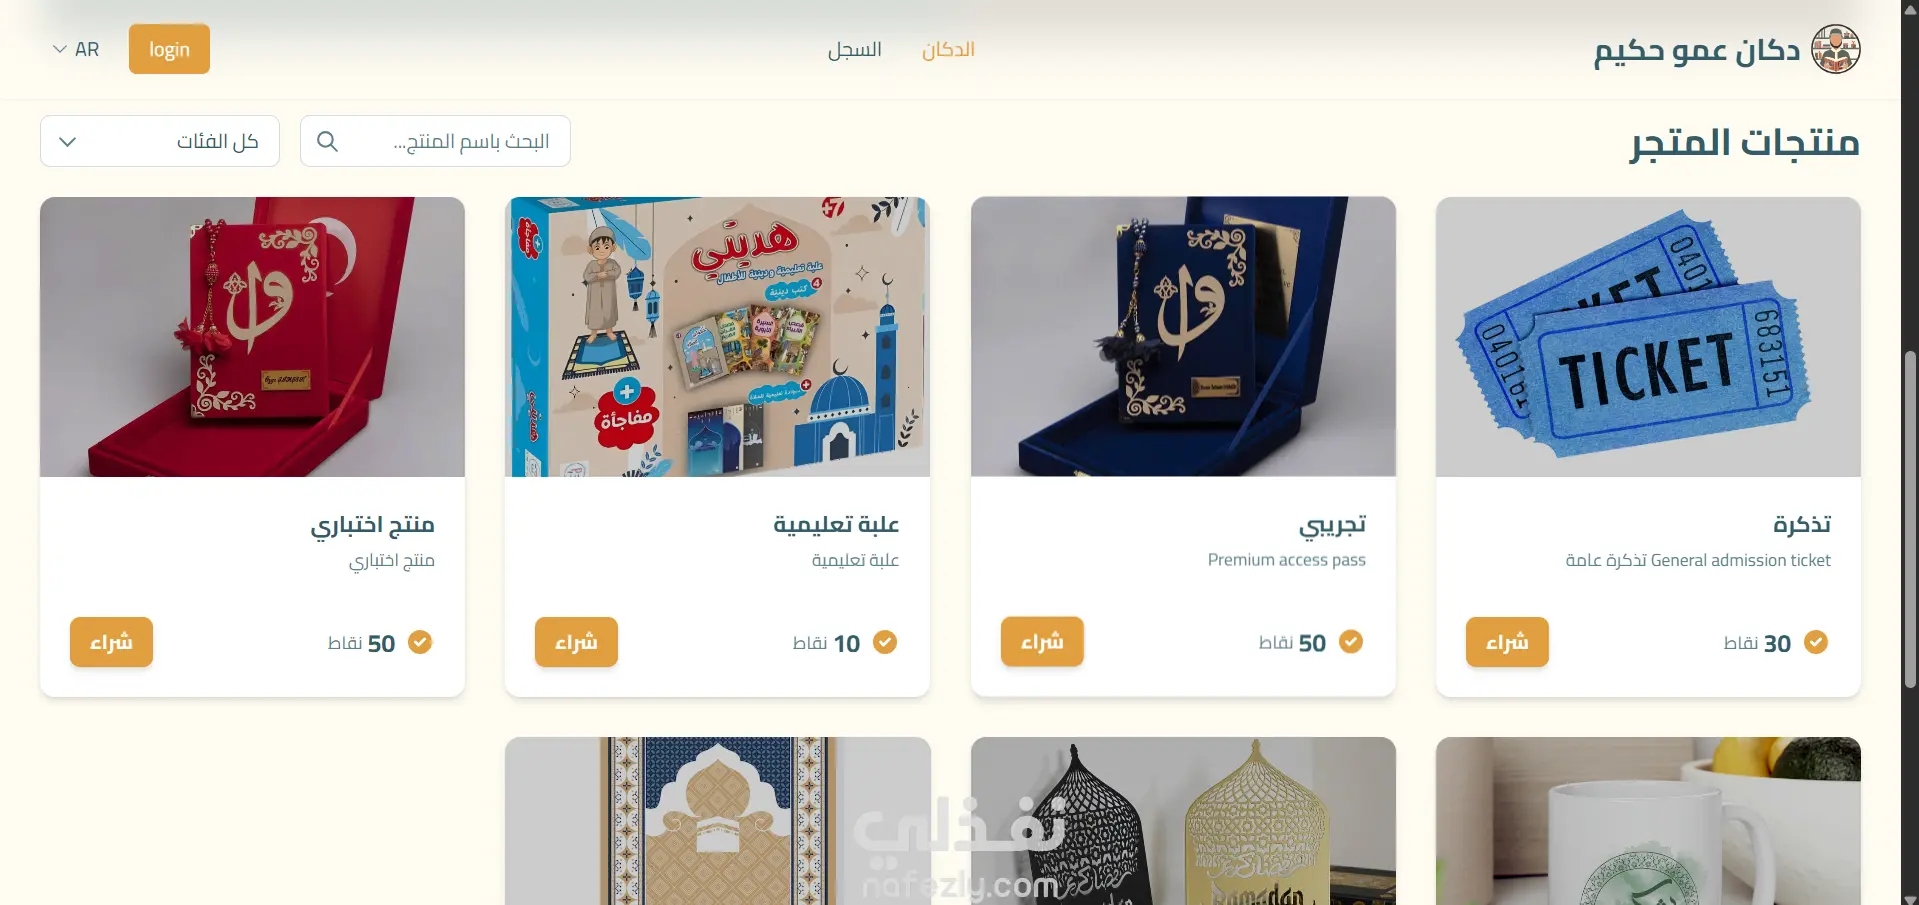The width and height of the screenshot is (1919, 905).
Task: Focus the product name search field
Action: point(435,141)
